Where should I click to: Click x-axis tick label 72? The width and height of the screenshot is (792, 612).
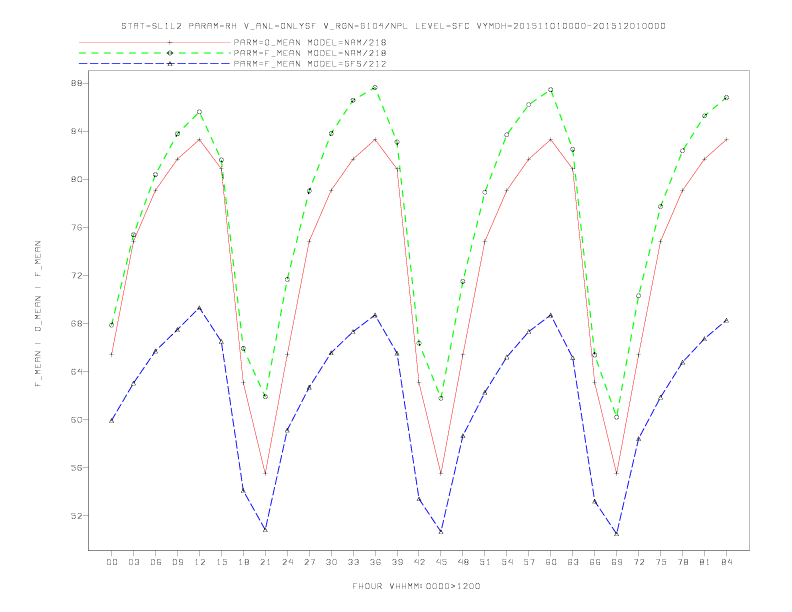click(x=638, y=562)
